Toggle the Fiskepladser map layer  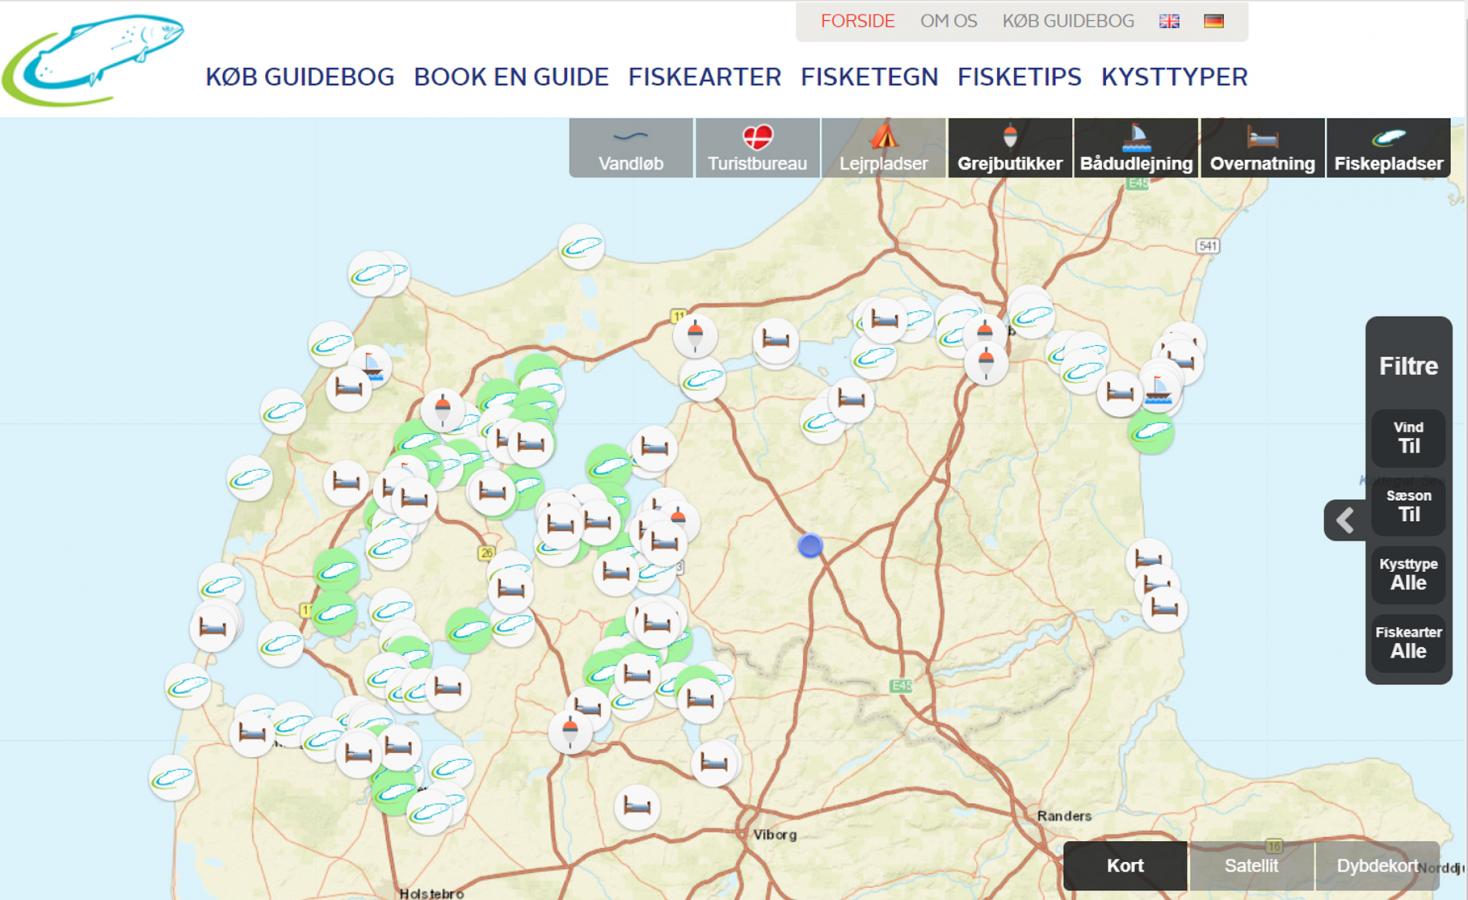(1389, 148)
